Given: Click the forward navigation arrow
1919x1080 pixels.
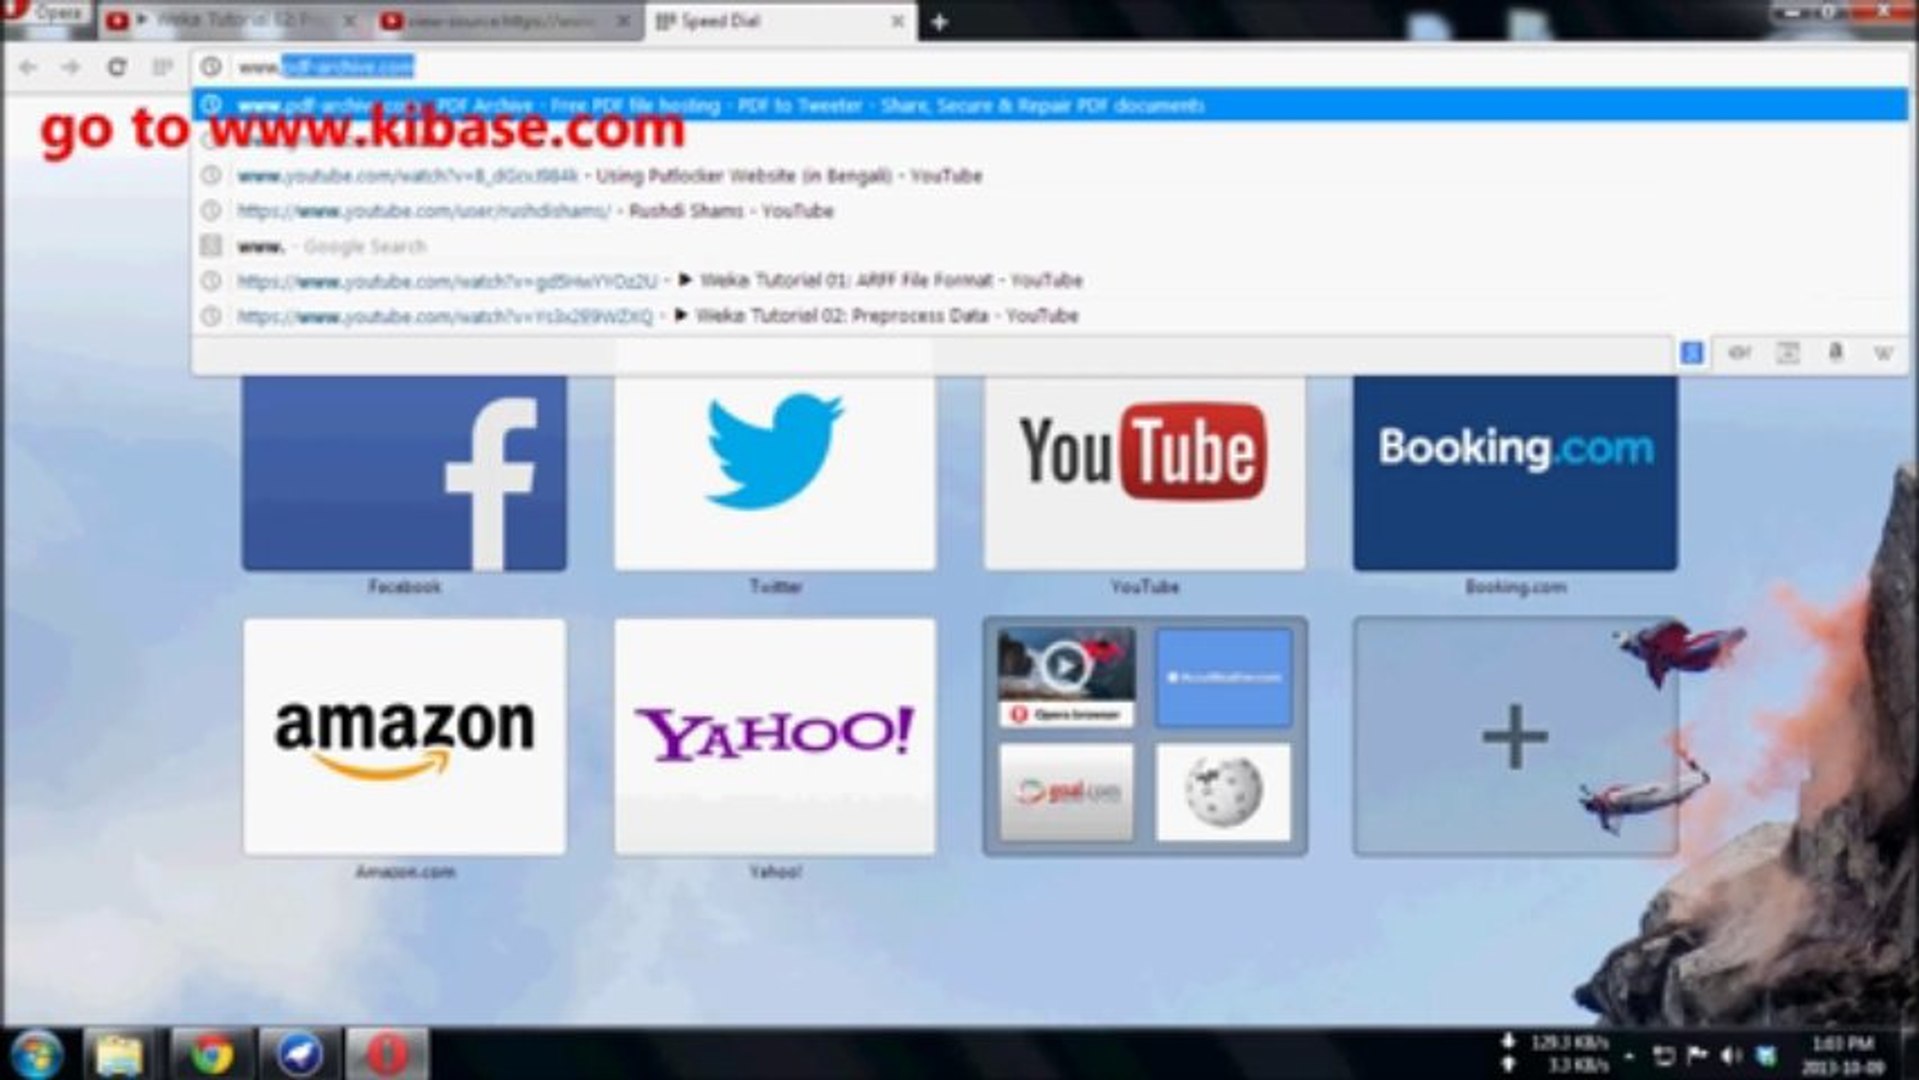Looking at the screenshot, I should pos(68,67).
